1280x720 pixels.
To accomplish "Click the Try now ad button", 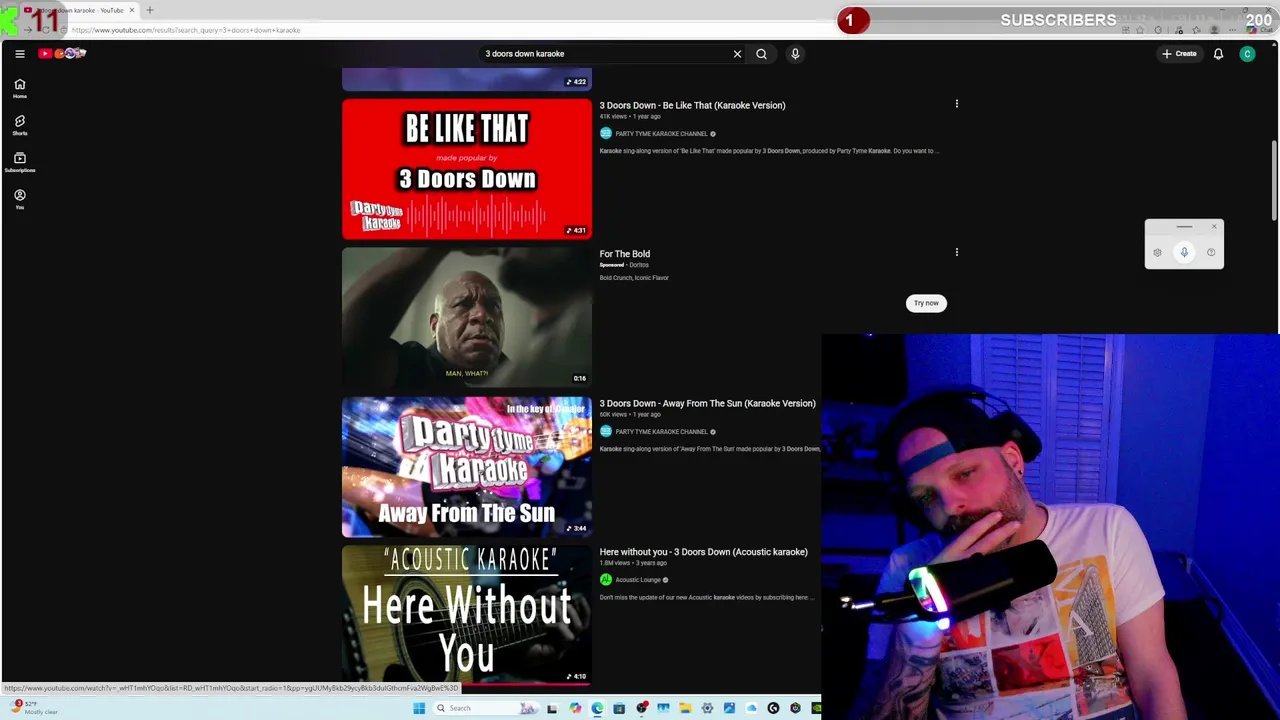I will (926, 303).
